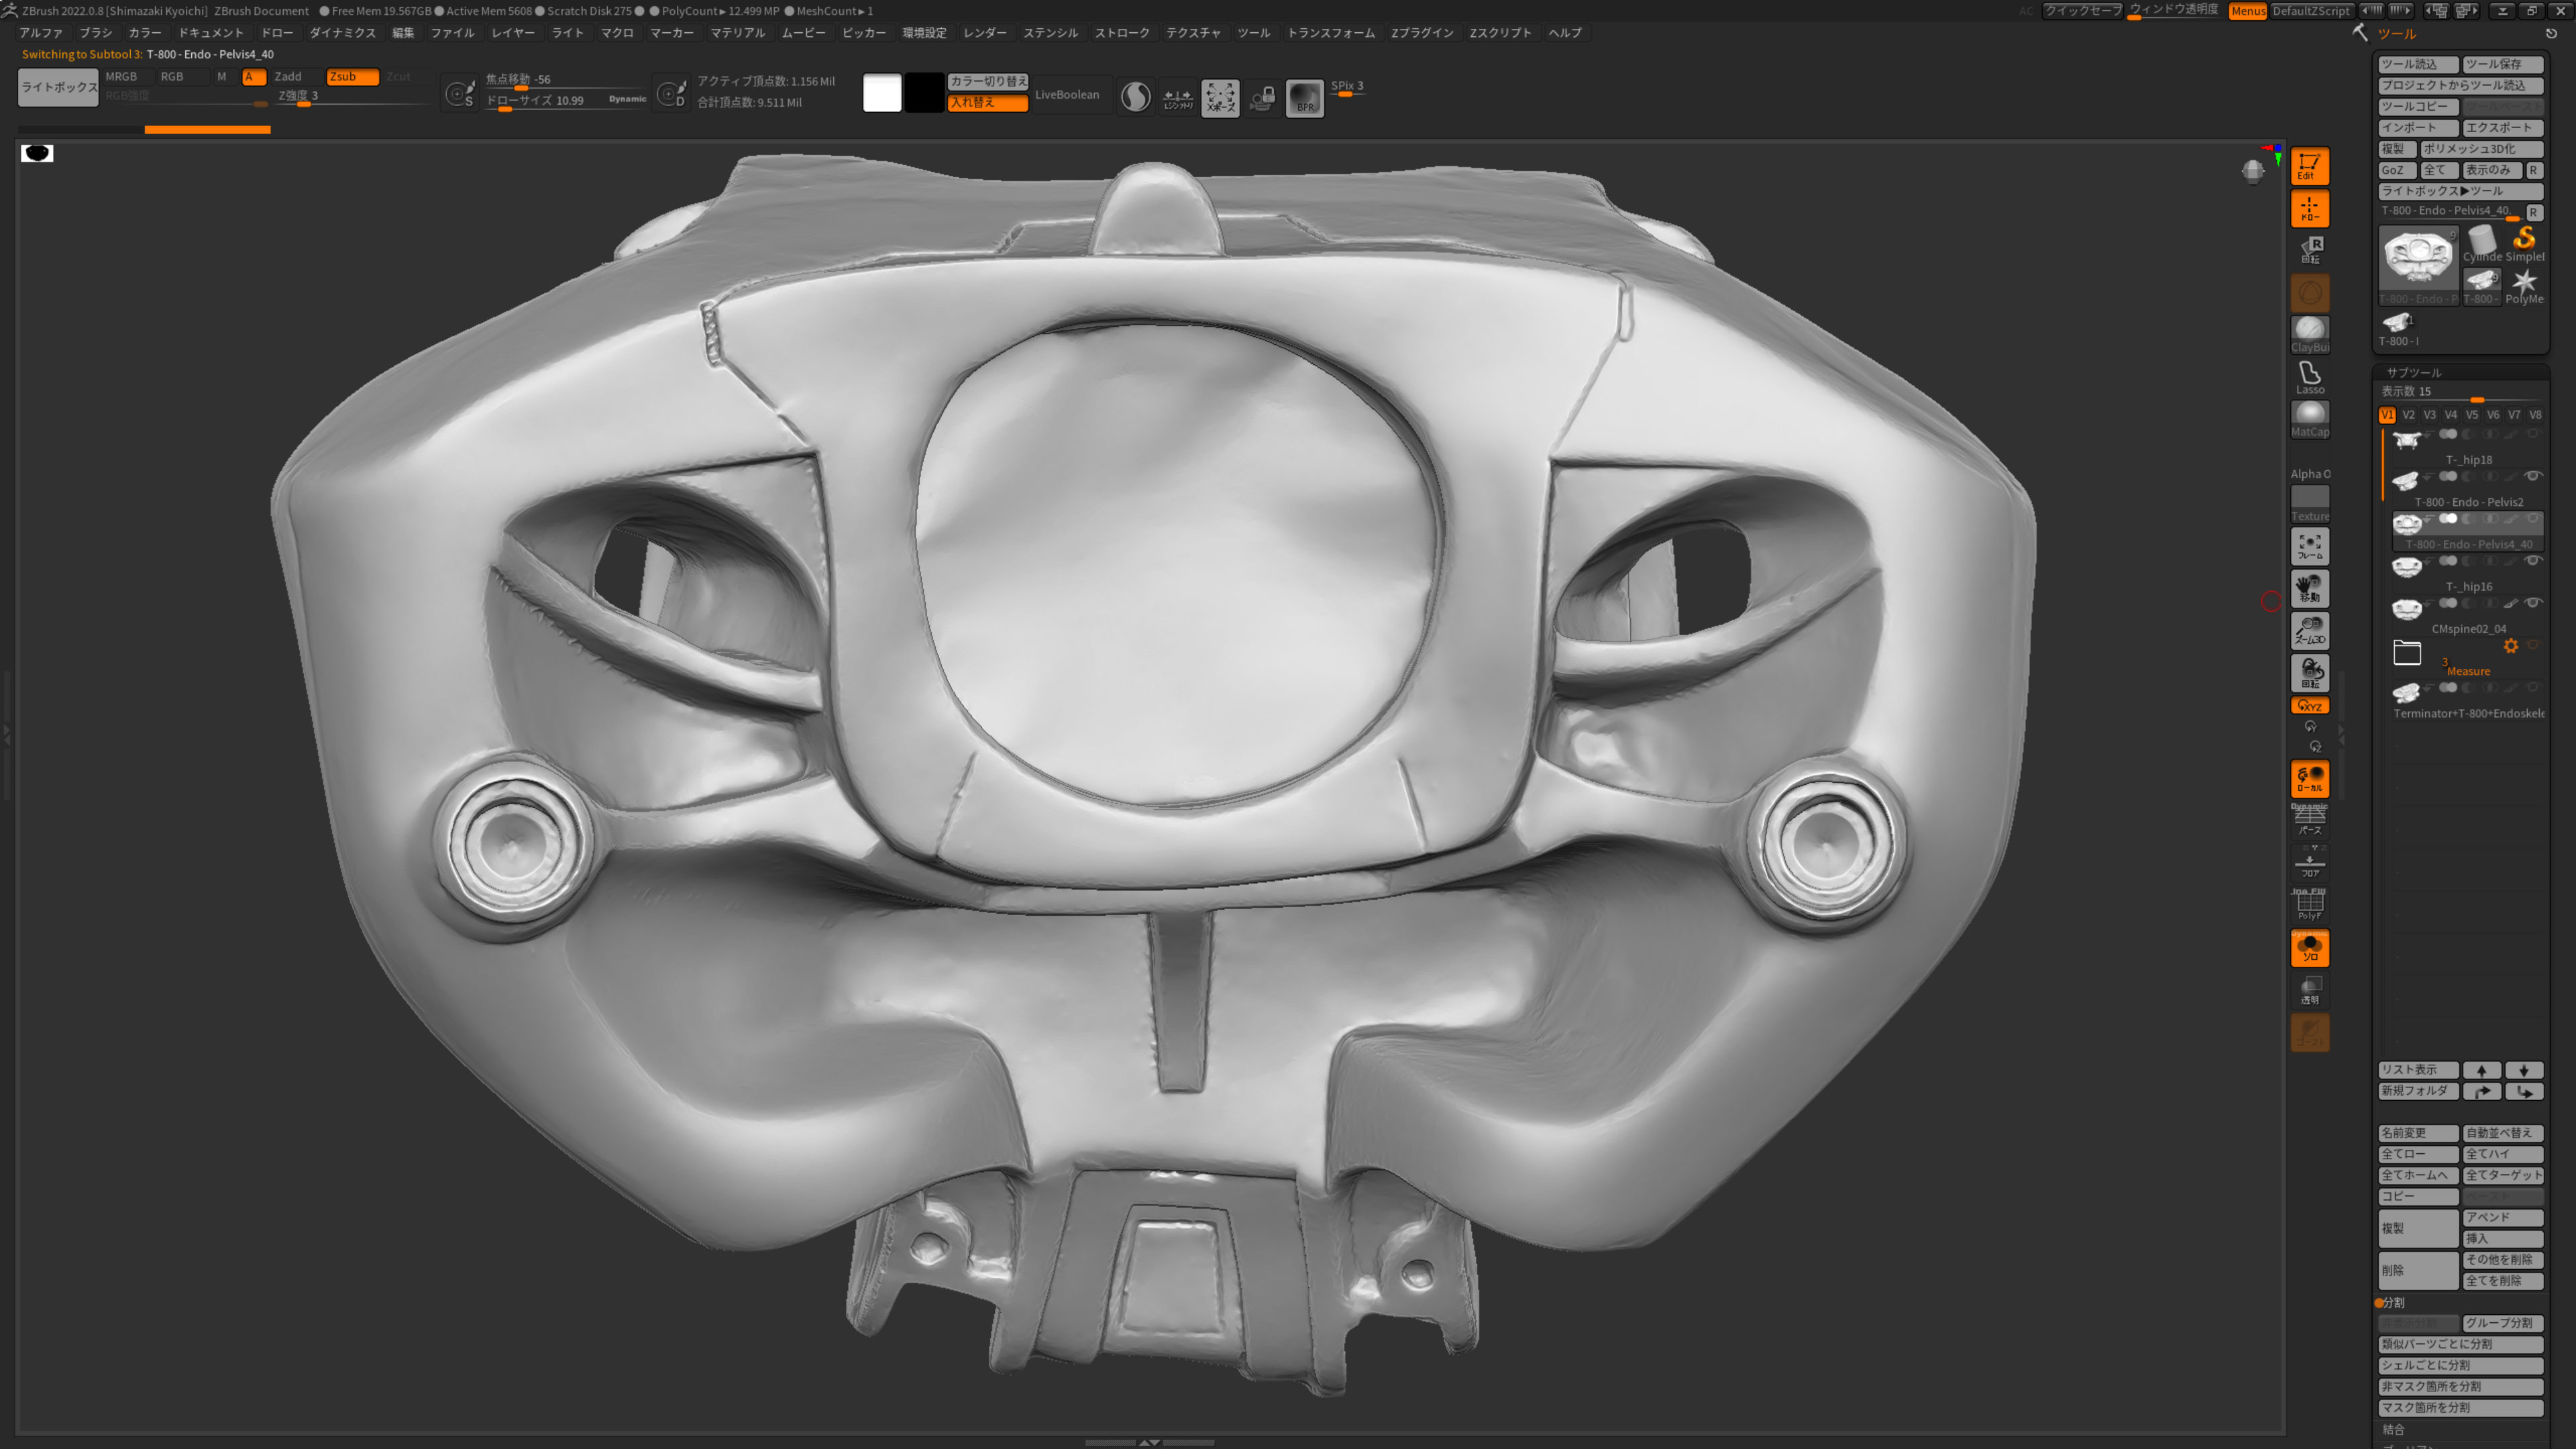The image size is (2576, 1449).
Task: Toggle Edit mode button
Action: coord(2309,166)
